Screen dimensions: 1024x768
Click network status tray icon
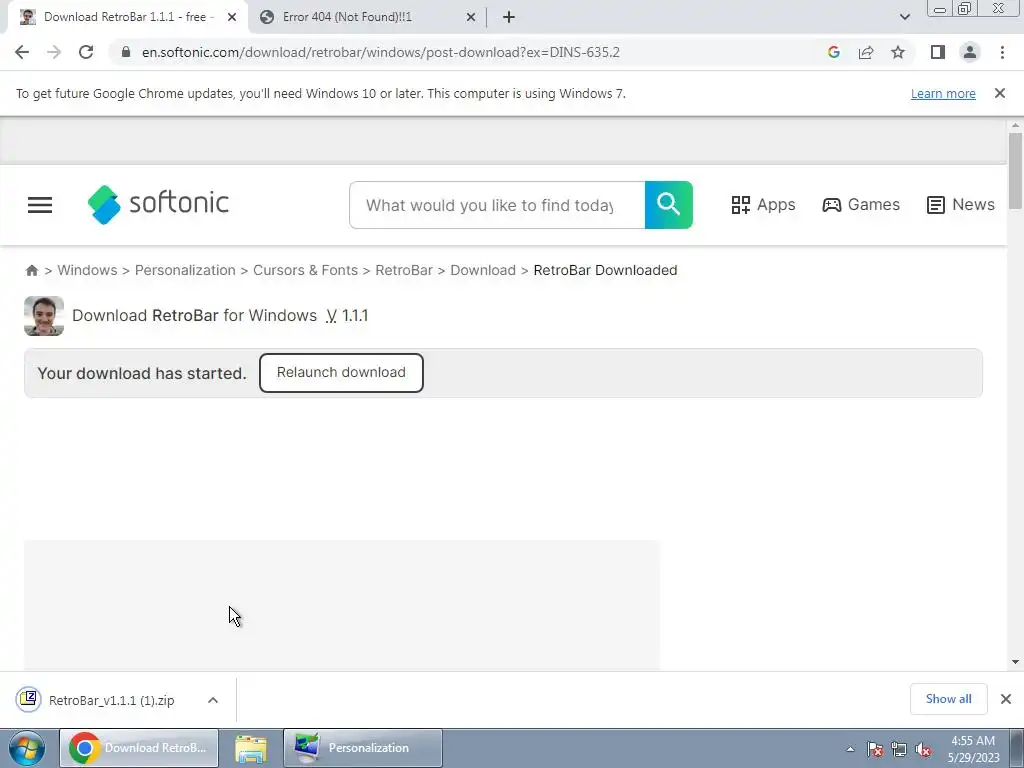pyautogui.click(x=899, y=750)
